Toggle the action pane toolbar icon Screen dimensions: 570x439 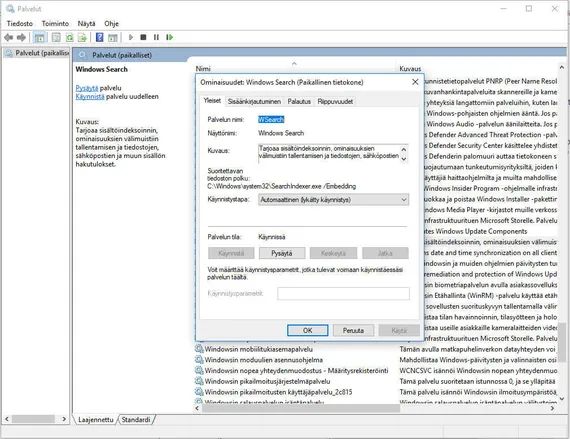[113, 37]
